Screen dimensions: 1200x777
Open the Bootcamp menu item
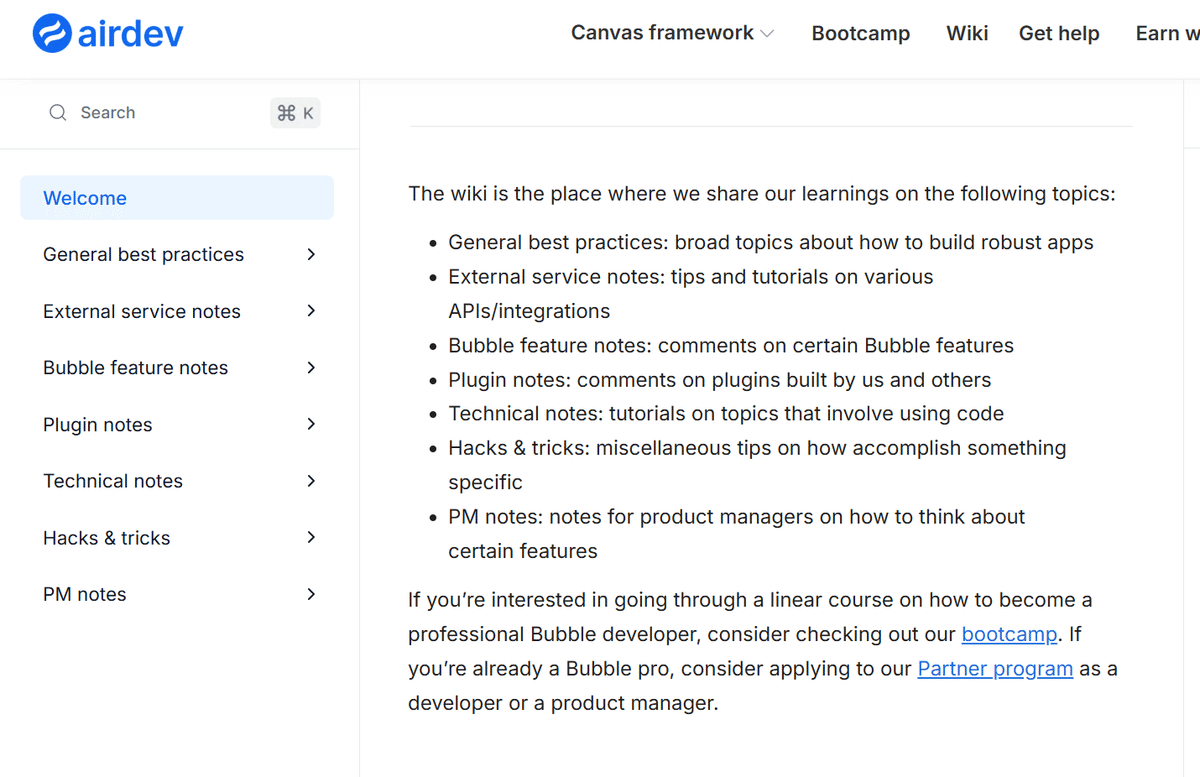860,34
